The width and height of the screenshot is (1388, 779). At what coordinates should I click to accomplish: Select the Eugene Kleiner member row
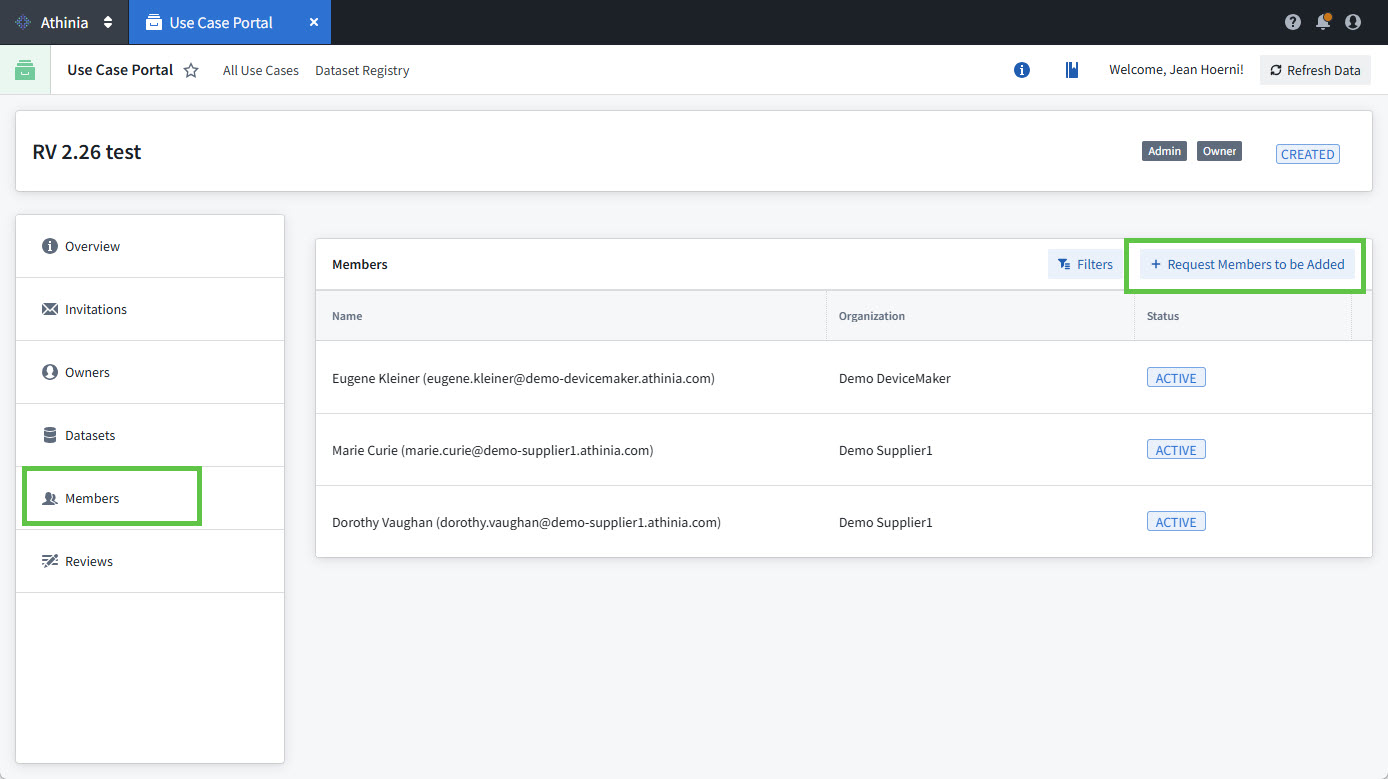click(x=523, y=378)
